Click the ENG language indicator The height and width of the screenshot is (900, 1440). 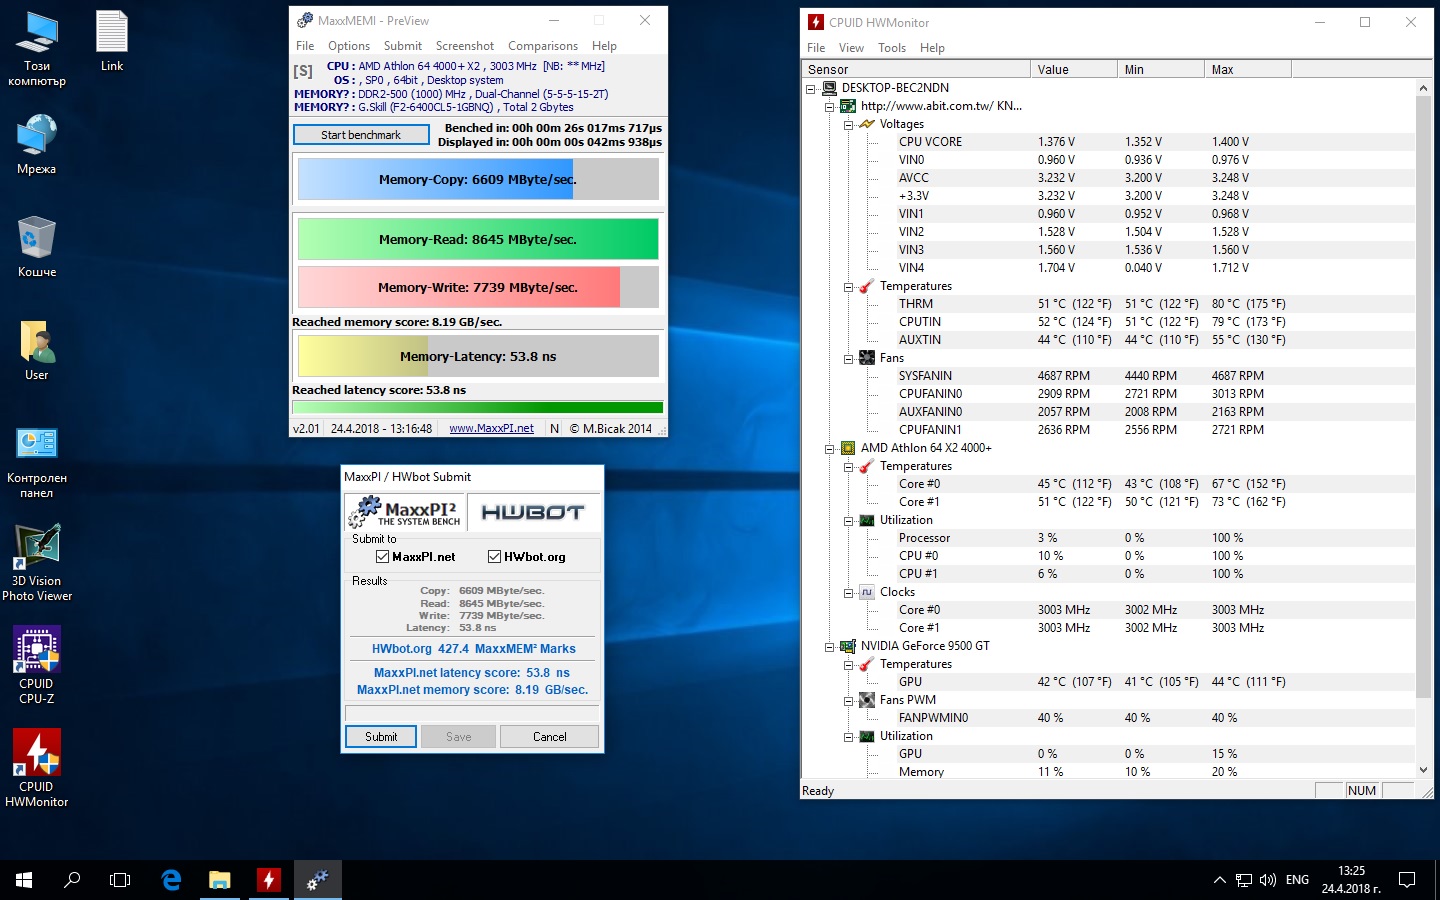click(1298, 880)
